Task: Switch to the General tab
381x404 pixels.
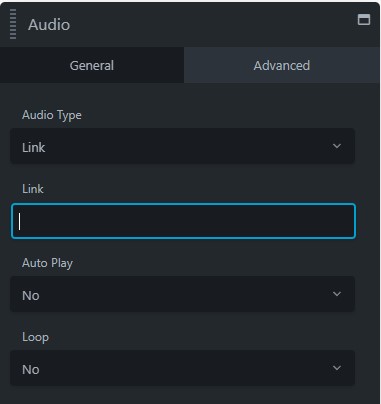Action: (x=92, y=65)
